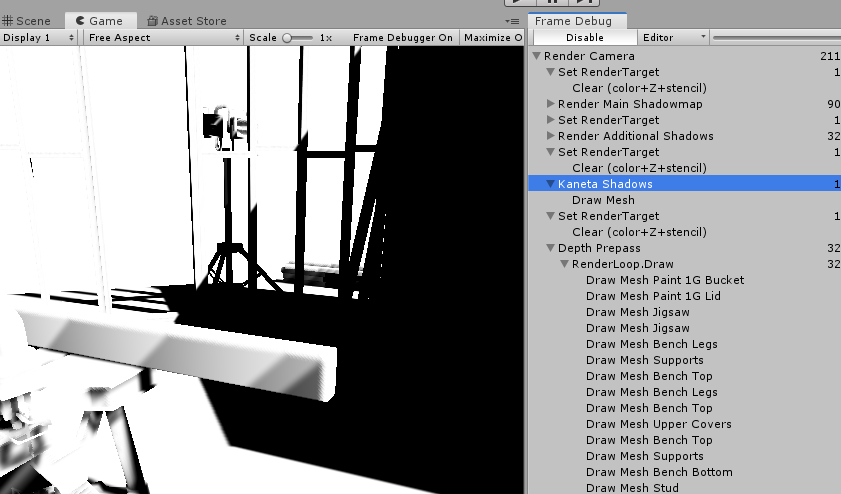The height and width of the screenshot is (494, 841).
Task: Click the Disable frame debugger button
Action: pyautogui.click(x=585, y=38)
